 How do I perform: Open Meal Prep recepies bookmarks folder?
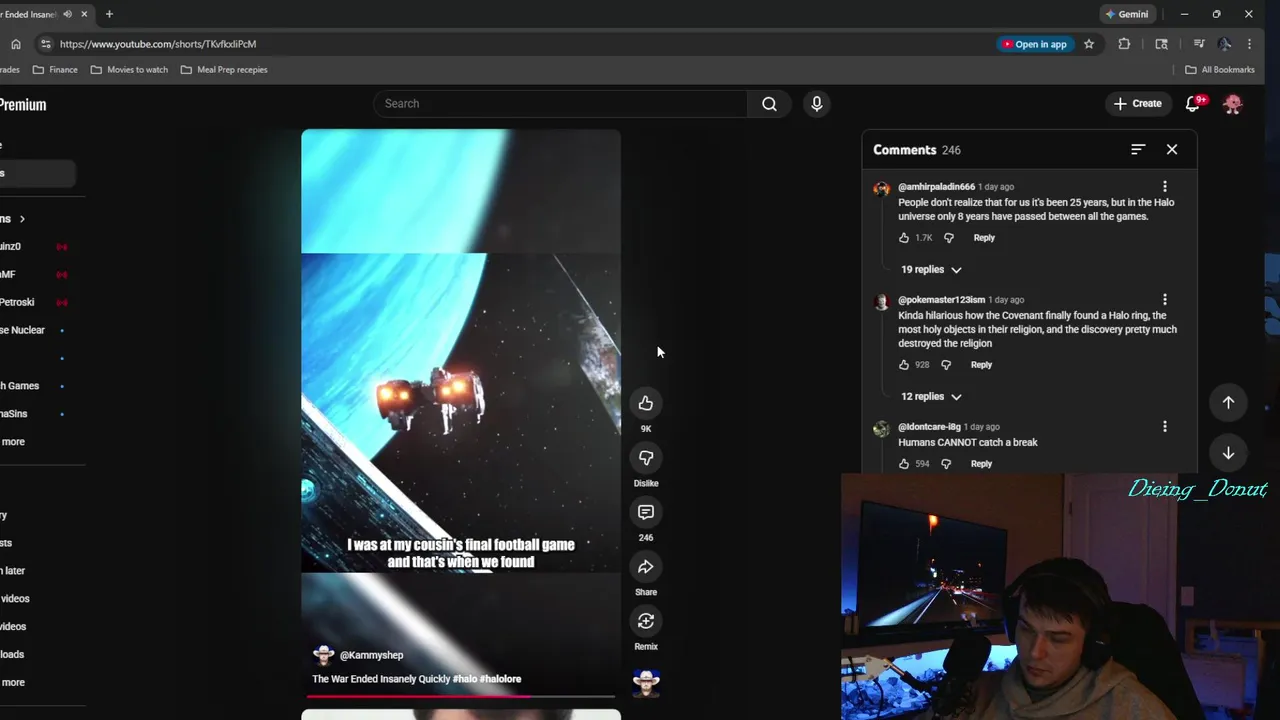pos(224,70)
